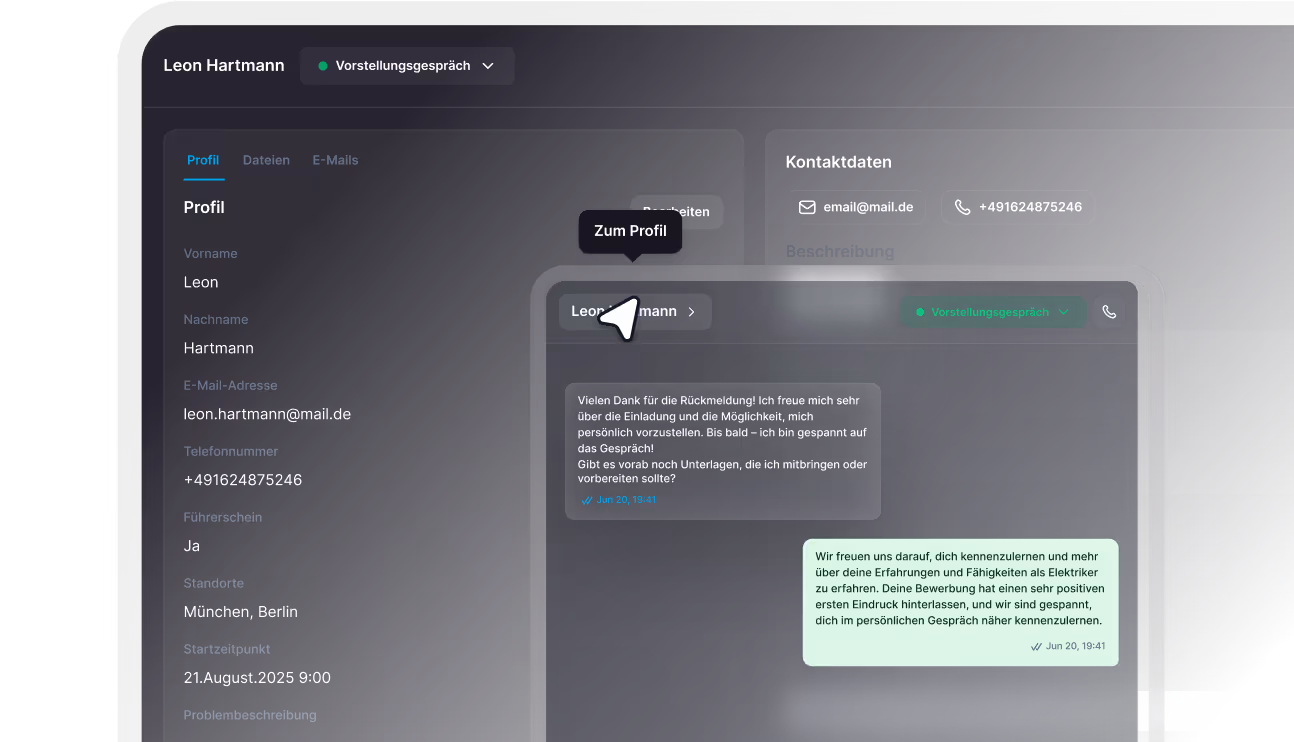The height and width of the screenshot is (742, 1294).
Task: Click the phone call icon in the chat header
Action: coord(1109,311)
